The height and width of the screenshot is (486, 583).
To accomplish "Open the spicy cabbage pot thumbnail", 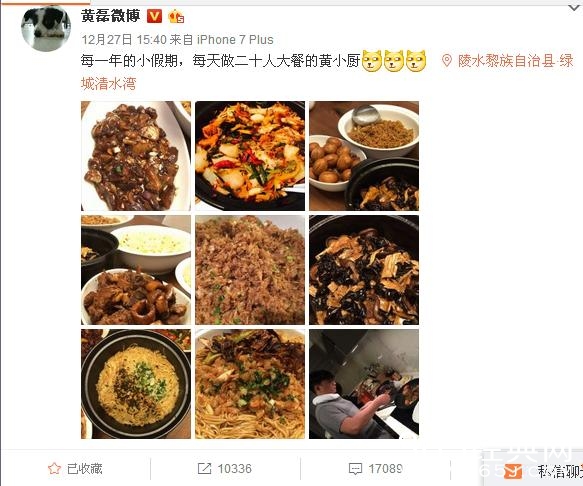I will coord(250,156).
